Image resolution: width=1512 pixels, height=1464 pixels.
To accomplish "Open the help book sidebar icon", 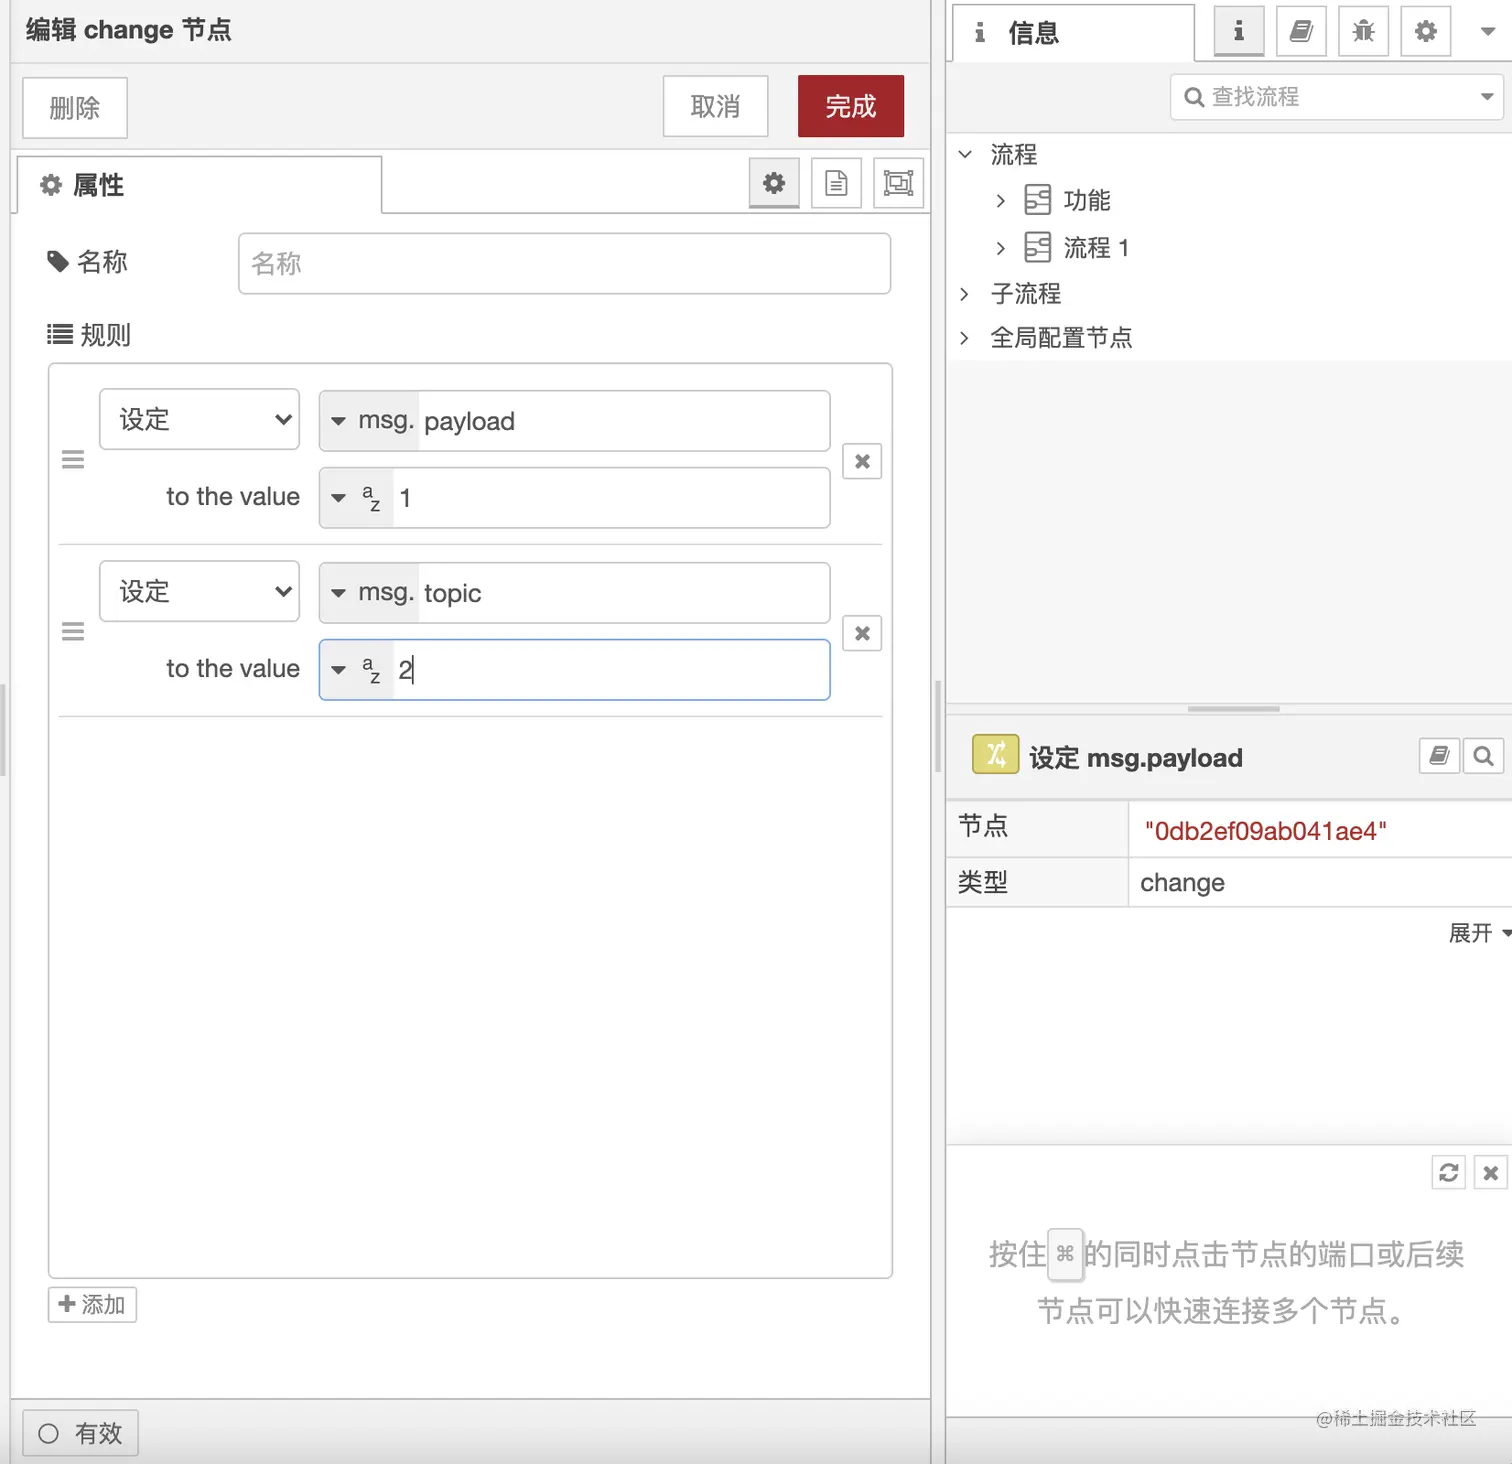I will coord(1301,31).
